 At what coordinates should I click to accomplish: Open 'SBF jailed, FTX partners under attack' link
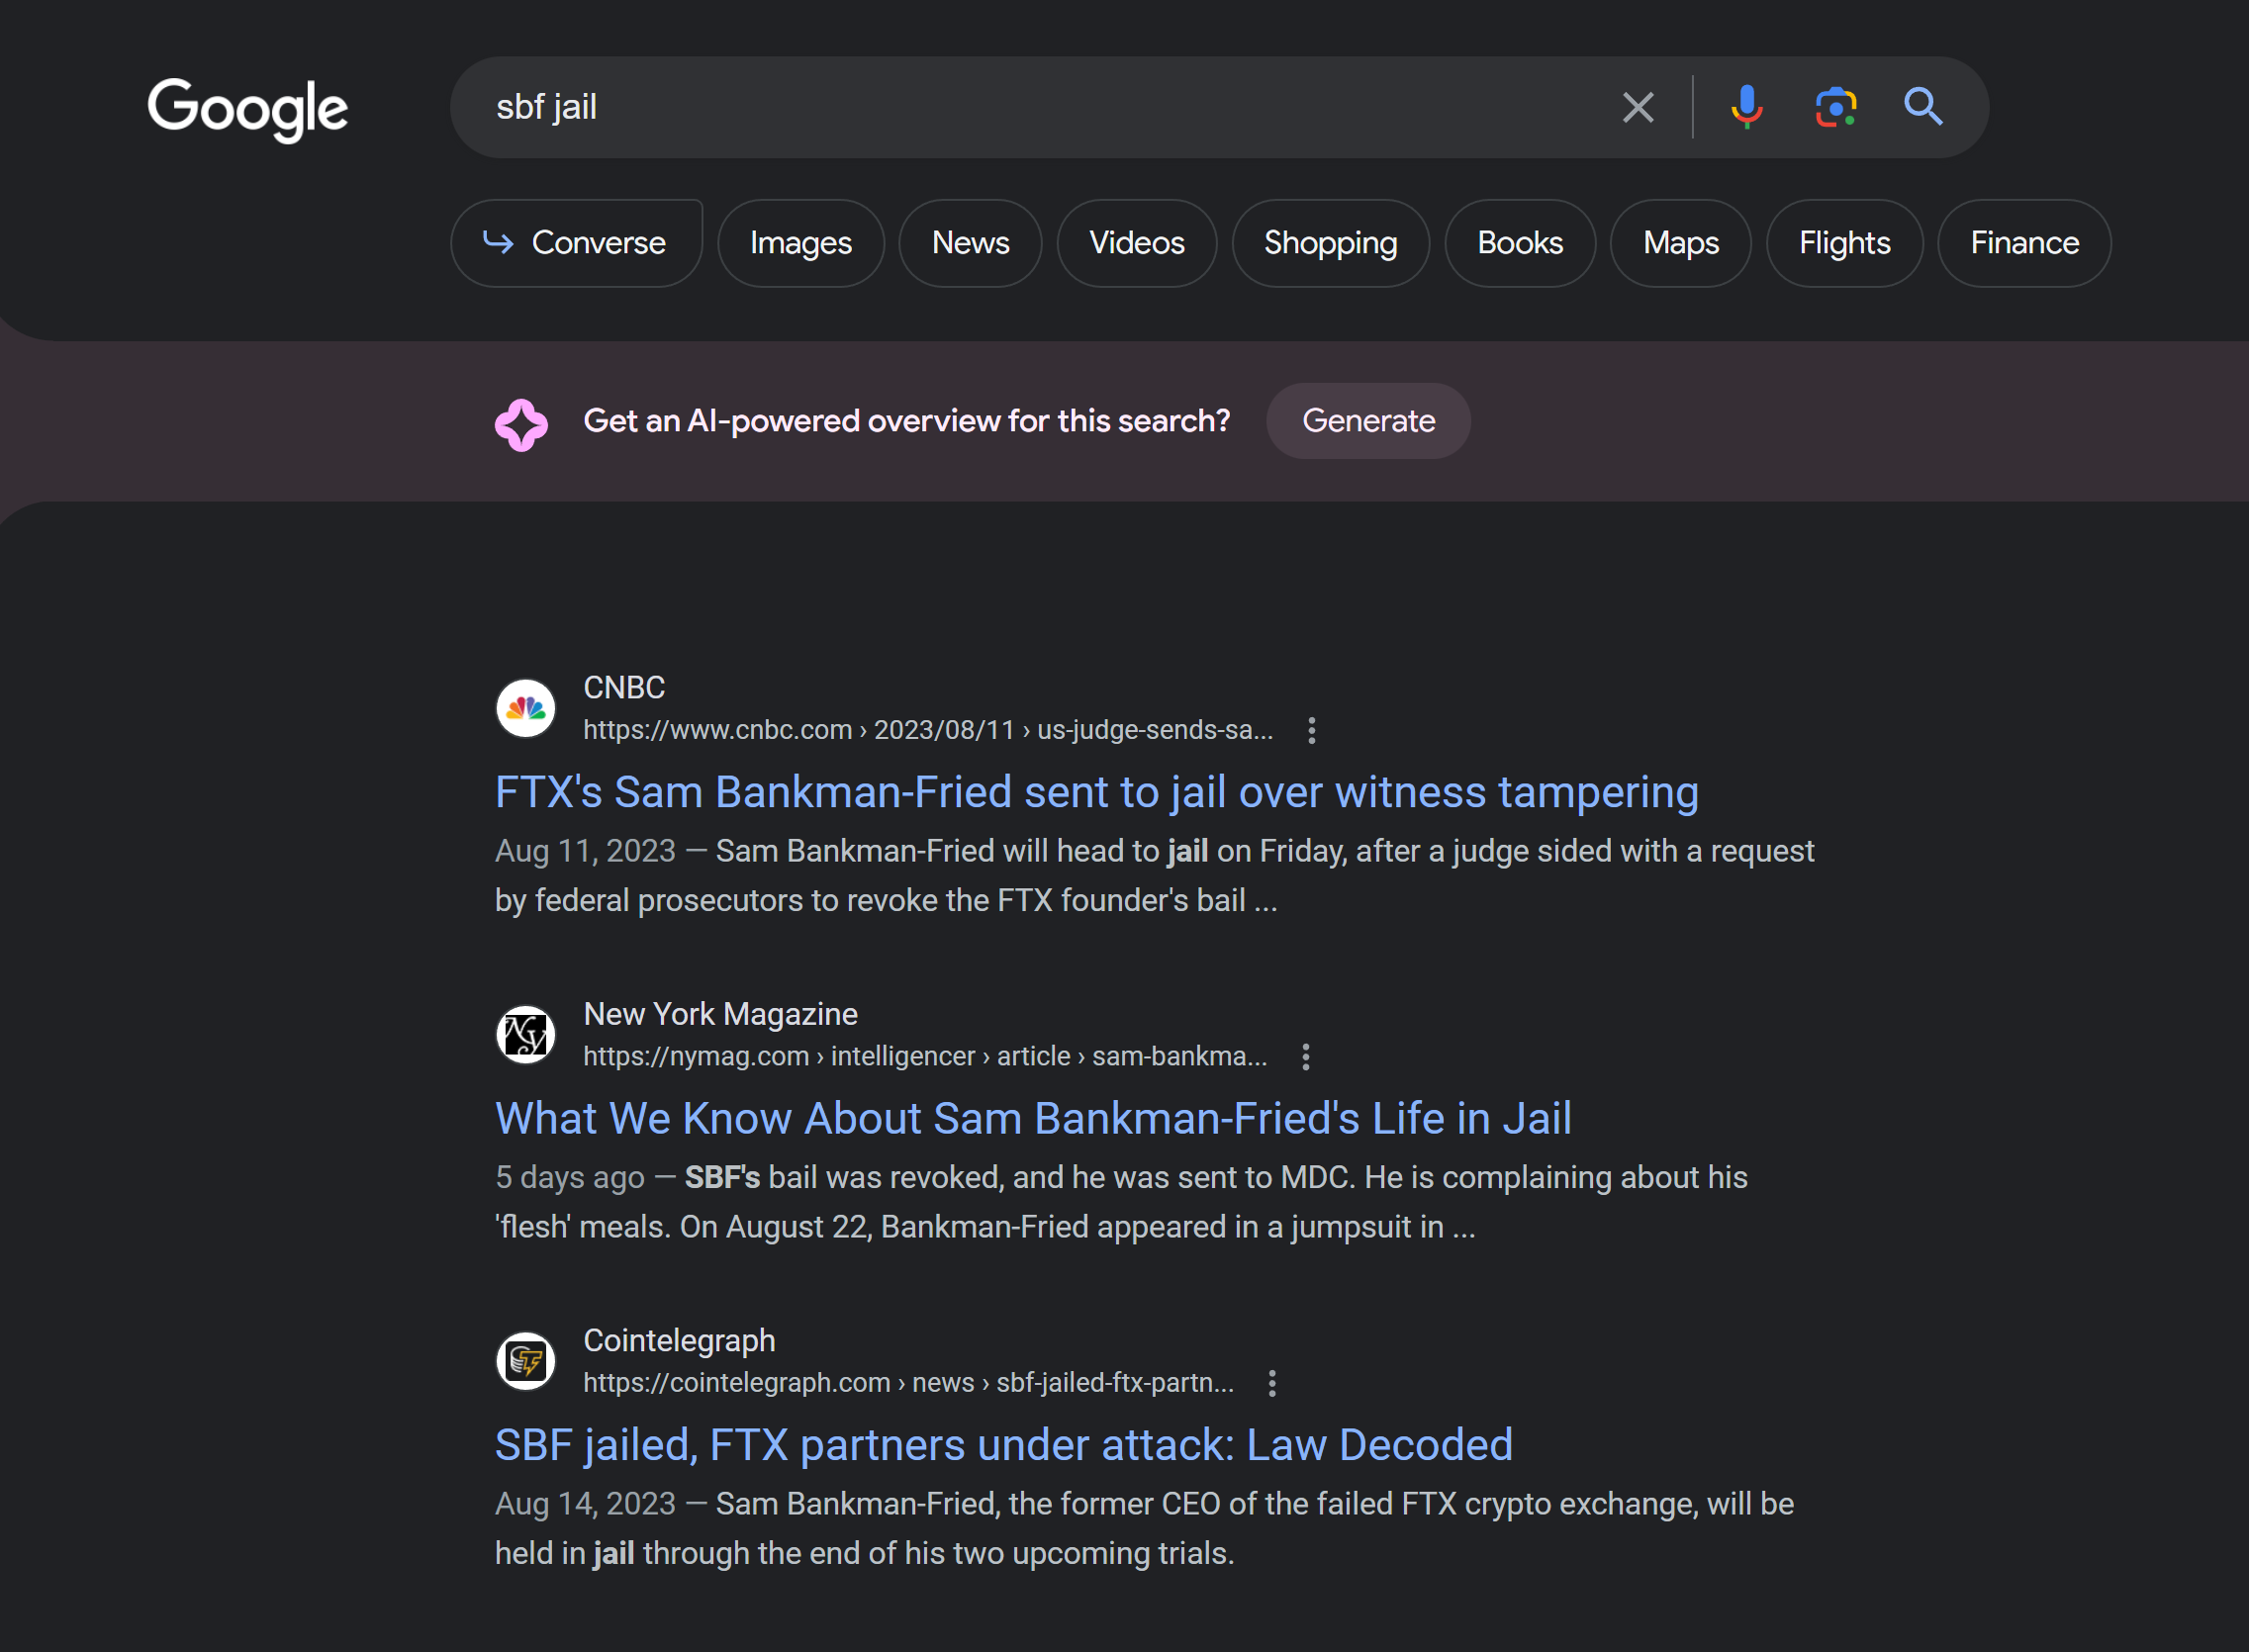(1003, 1444)
